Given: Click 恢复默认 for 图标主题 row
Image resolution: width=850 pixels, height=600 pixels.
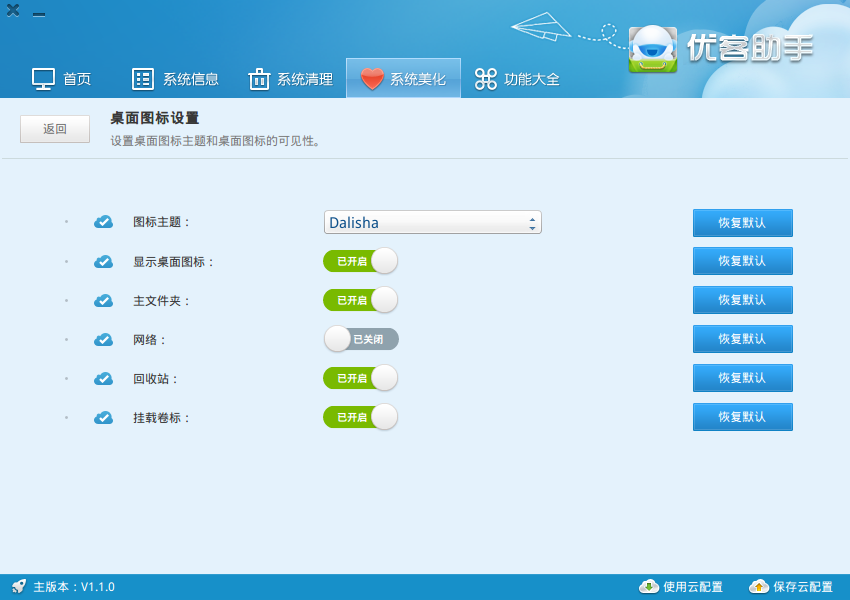Looking at the screenshot, I should pyautogui.click(x=742, y=222).
